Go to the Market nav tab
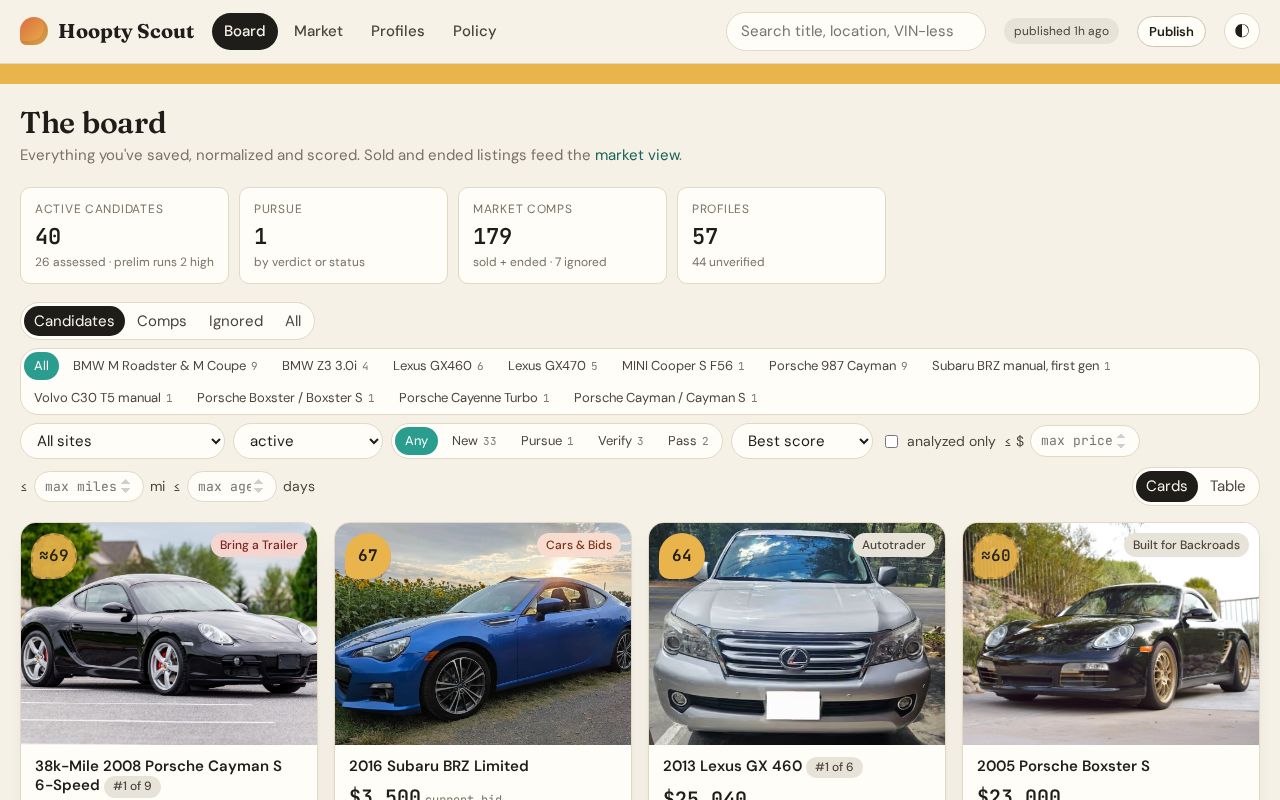The height and width of the screenshot is (800, 1280). (318, 31)
